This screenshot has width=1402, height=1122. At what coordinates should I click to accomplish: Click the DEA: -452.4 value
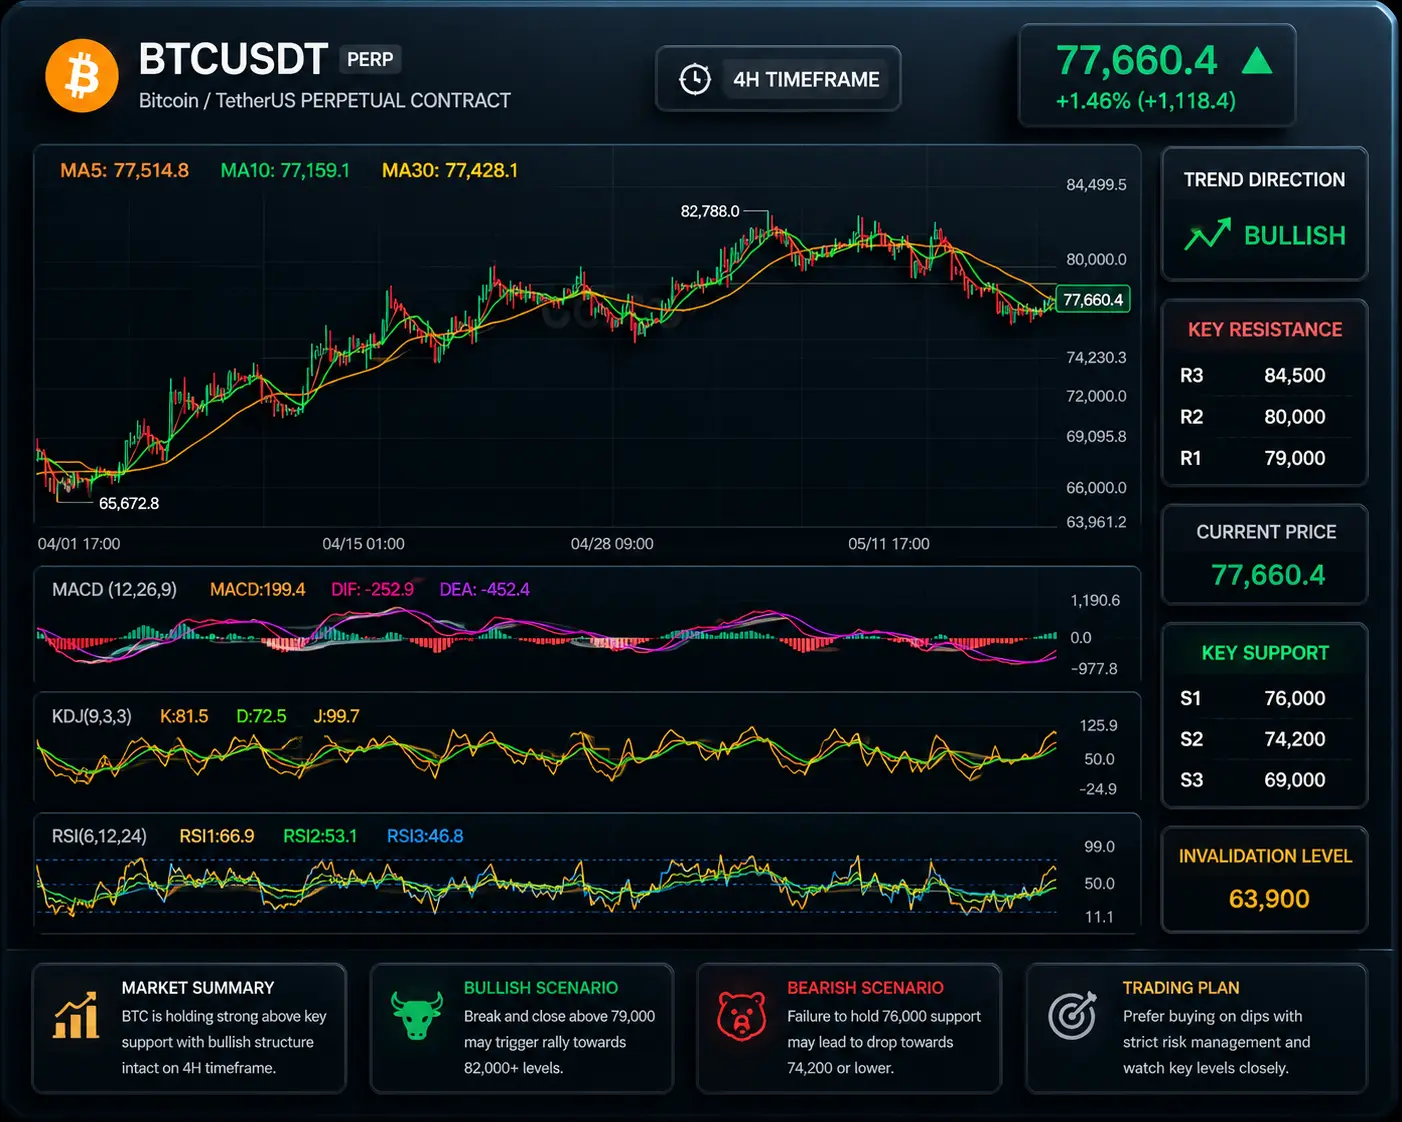[485, 590]
